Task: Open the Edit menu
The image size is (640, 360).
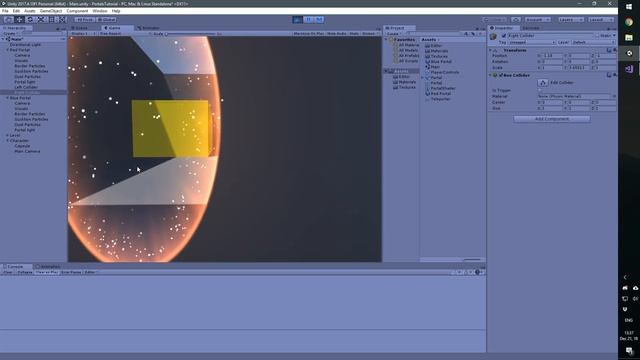Action: tap(16, 11)
